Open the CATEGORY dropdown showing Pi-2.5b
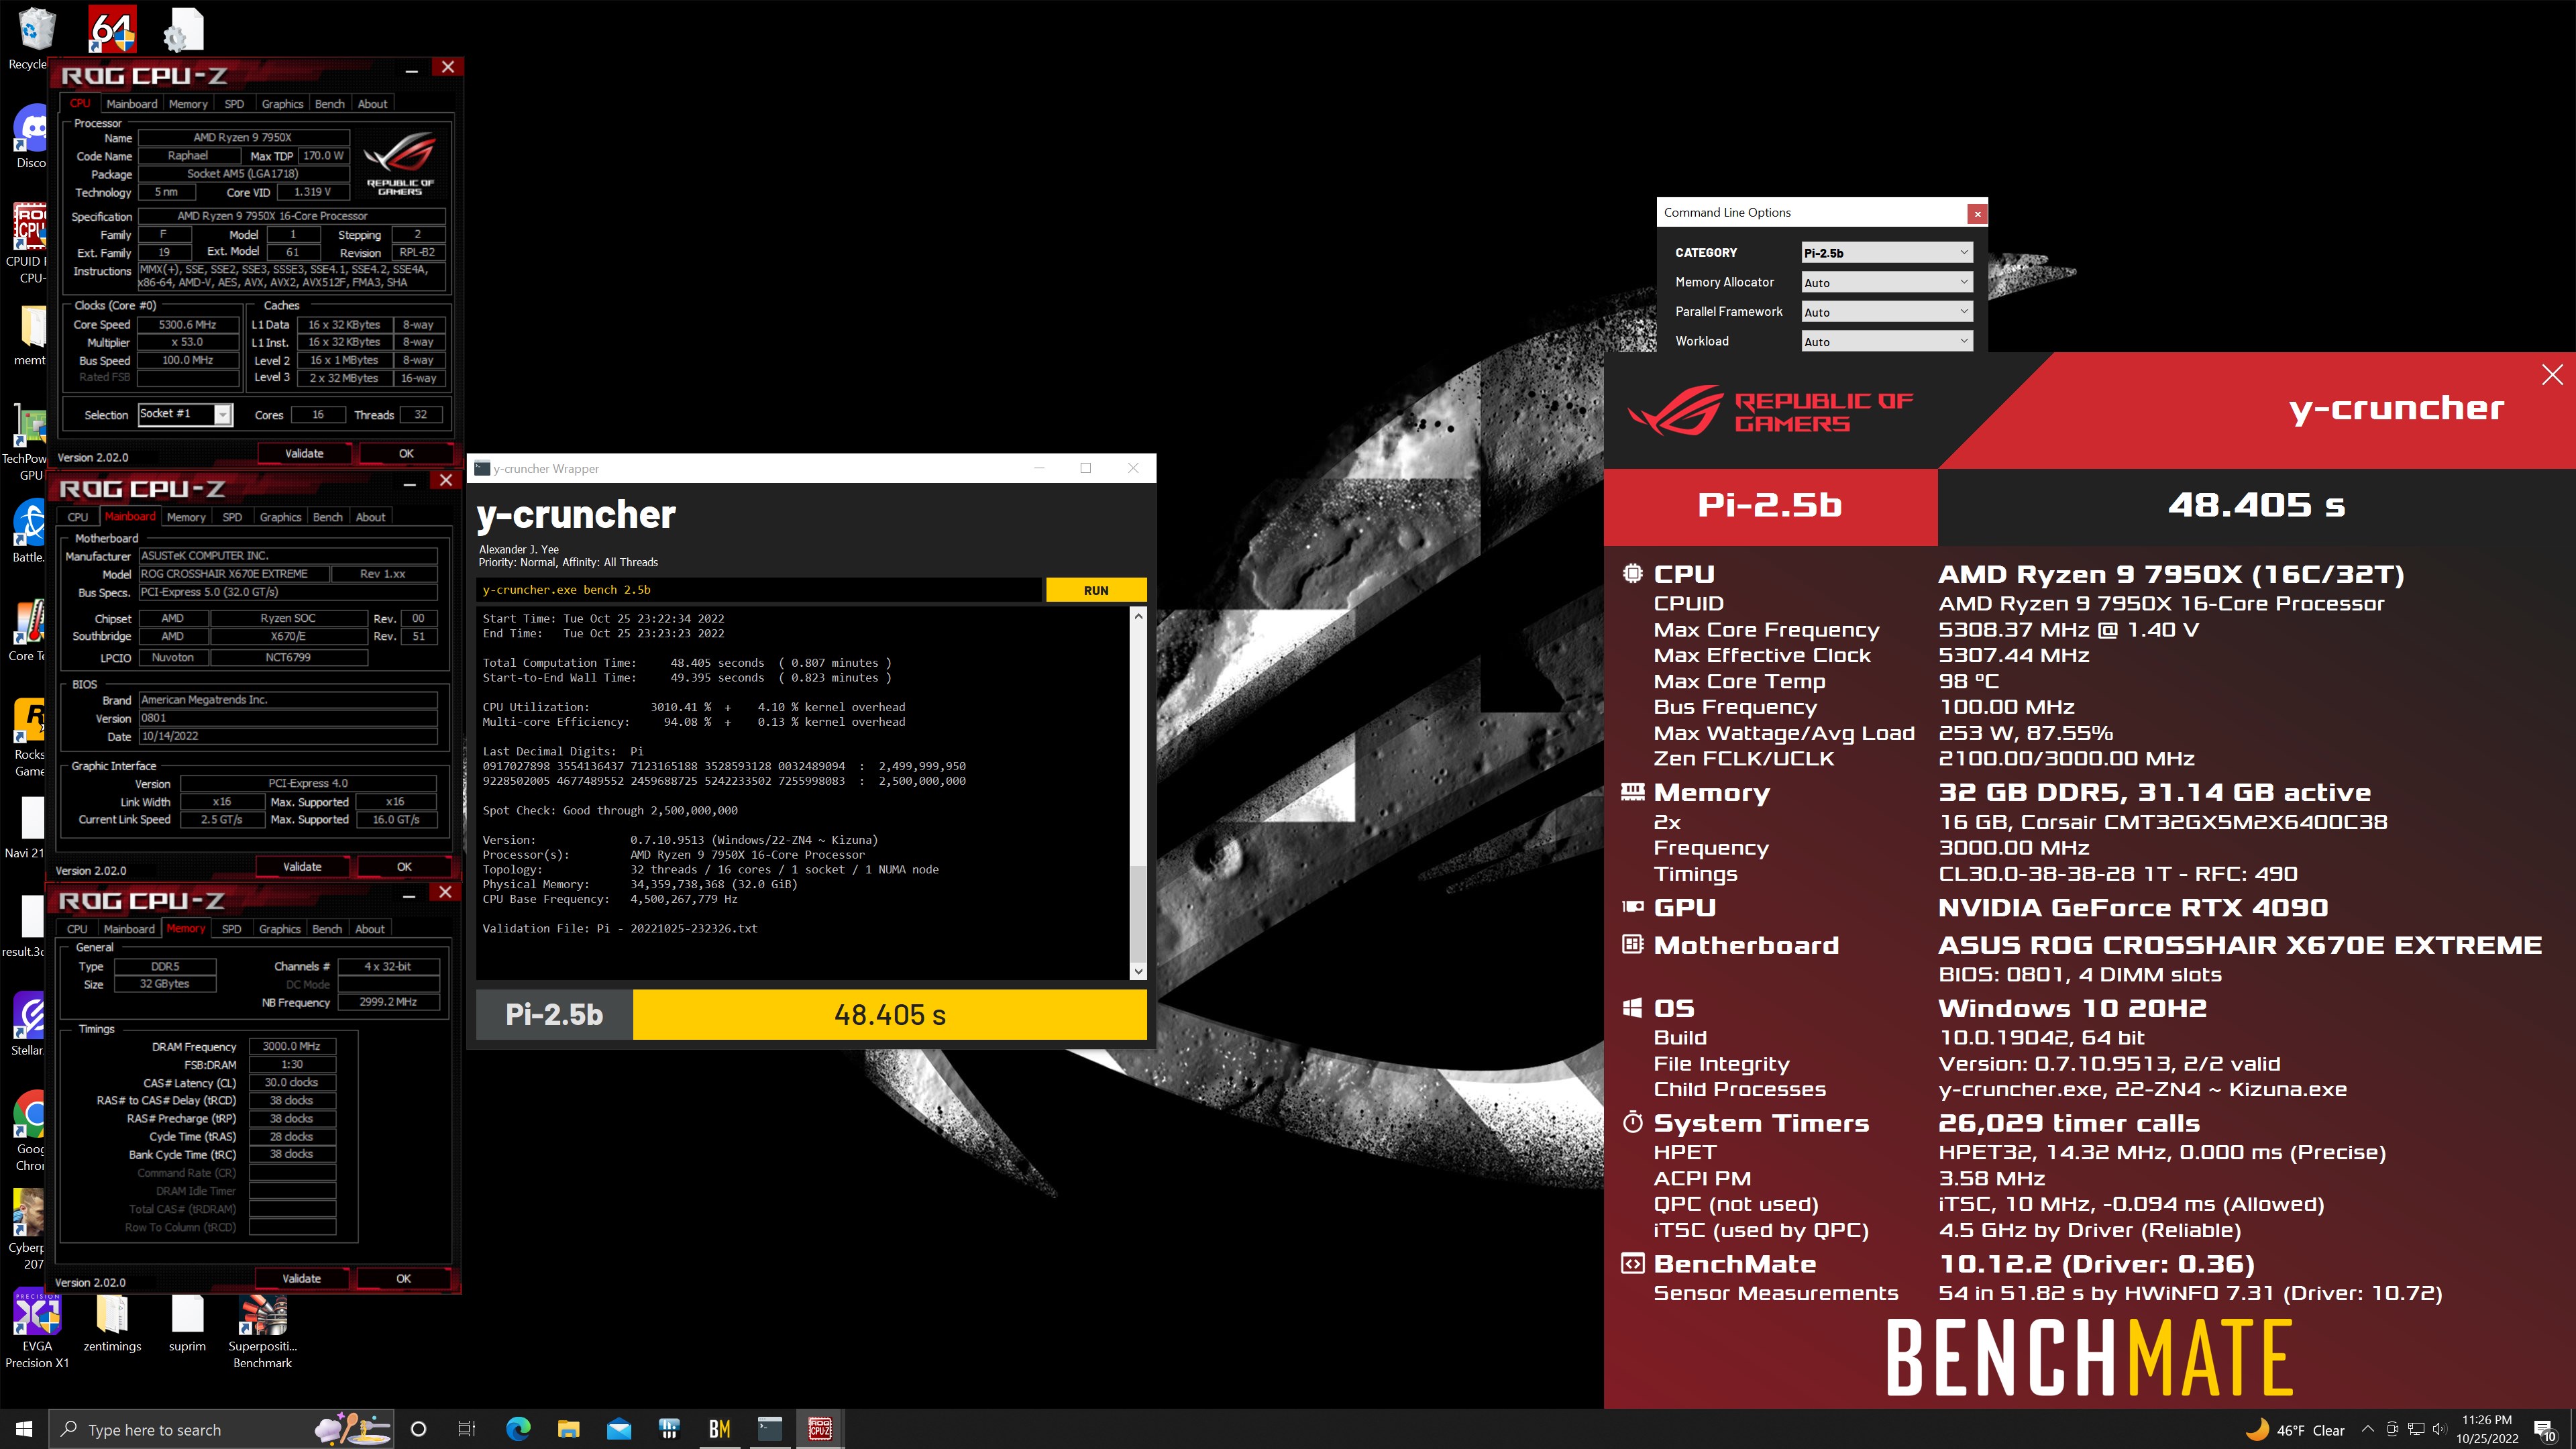Screen dimensions: 2576x1449 (1886, 253)
